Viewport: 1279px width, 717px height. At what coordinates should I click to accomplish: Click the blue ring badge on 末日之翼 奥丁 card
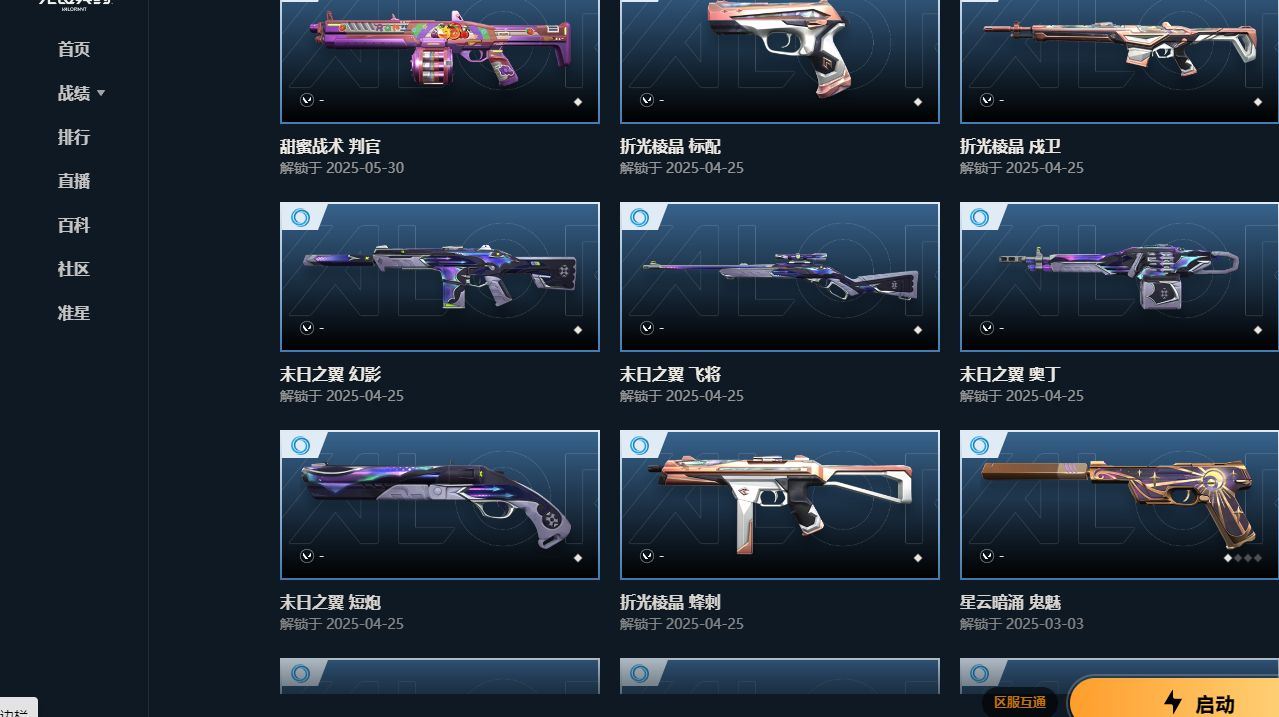pyautogui.click(x=981, y=217)
